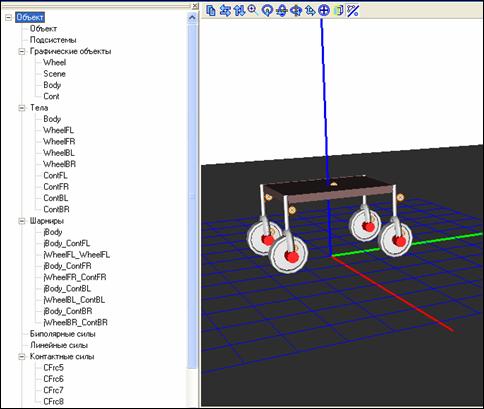Click the crosshair circle toolbar icon
This screenshot has width=484, height=409.
point(324,10)
